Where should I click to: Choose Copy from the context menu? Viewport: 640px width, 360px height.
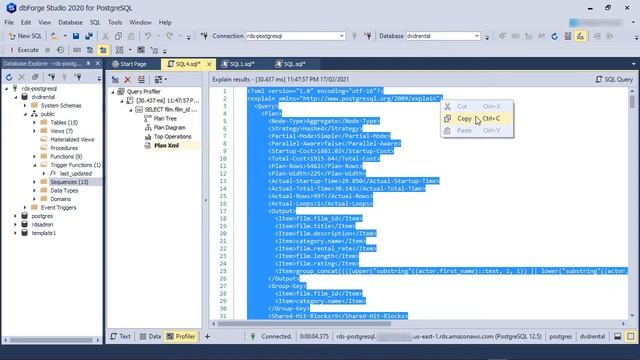[x=477, y=118]
